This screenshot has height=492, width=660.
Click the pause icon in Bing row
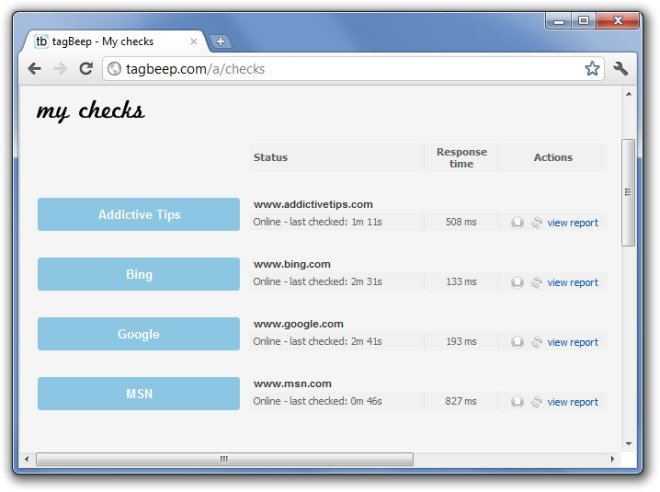(x=517, y=282)
